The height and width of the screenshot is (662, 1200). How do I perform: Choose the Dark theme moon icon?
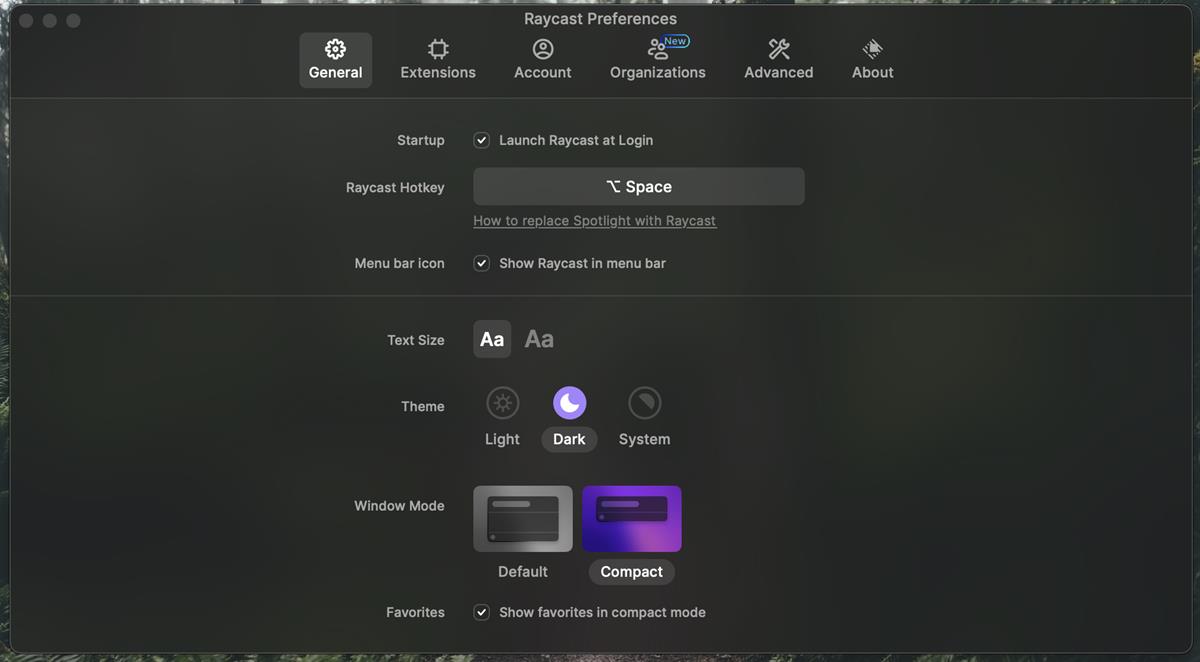pos(569,403)
